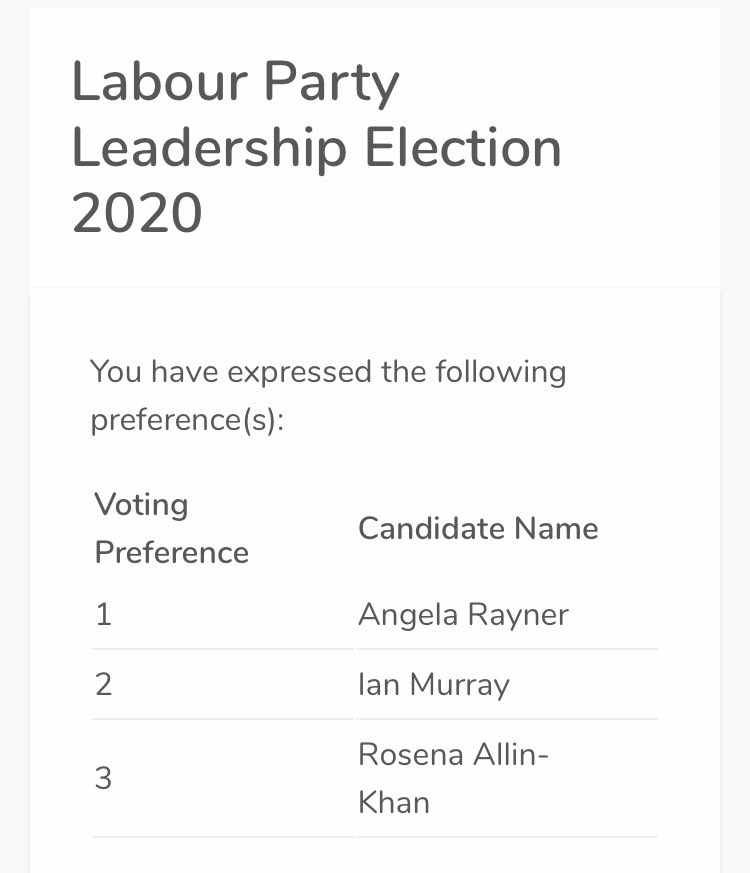The width and height of the screenshot is (750, 873).
Task: Select the Candidate Name column header
Action: 478,528
